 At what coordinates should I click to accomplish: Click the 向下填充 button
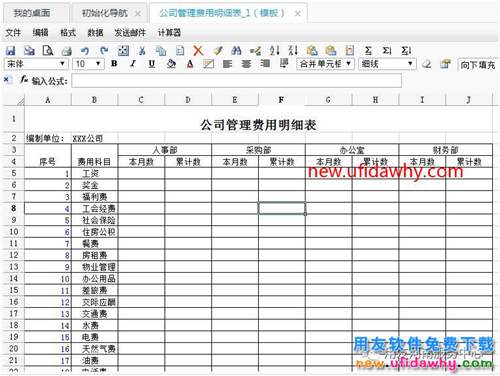[477, 65]
